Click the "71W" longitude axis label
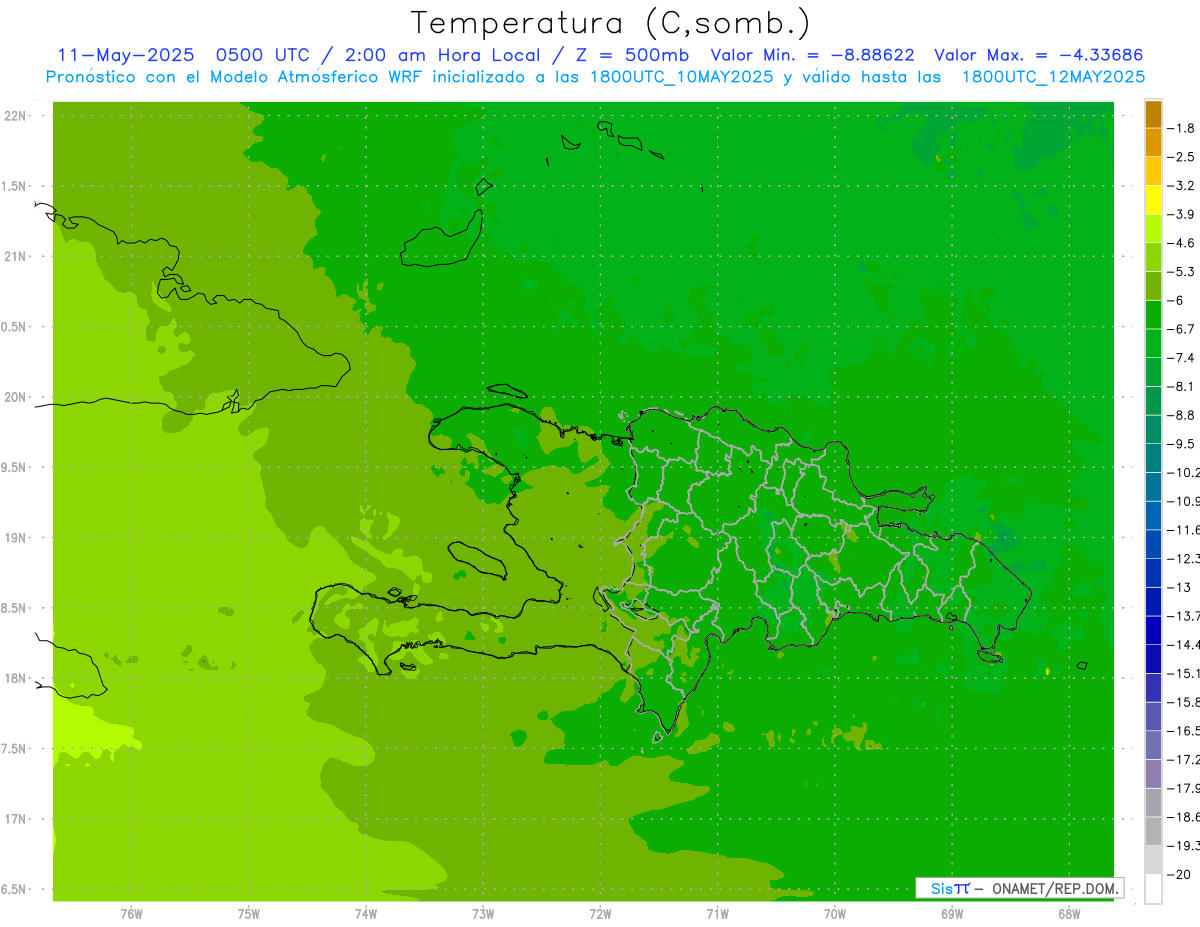This screenshot has width=1200, height=927. [x=717, y=913]
